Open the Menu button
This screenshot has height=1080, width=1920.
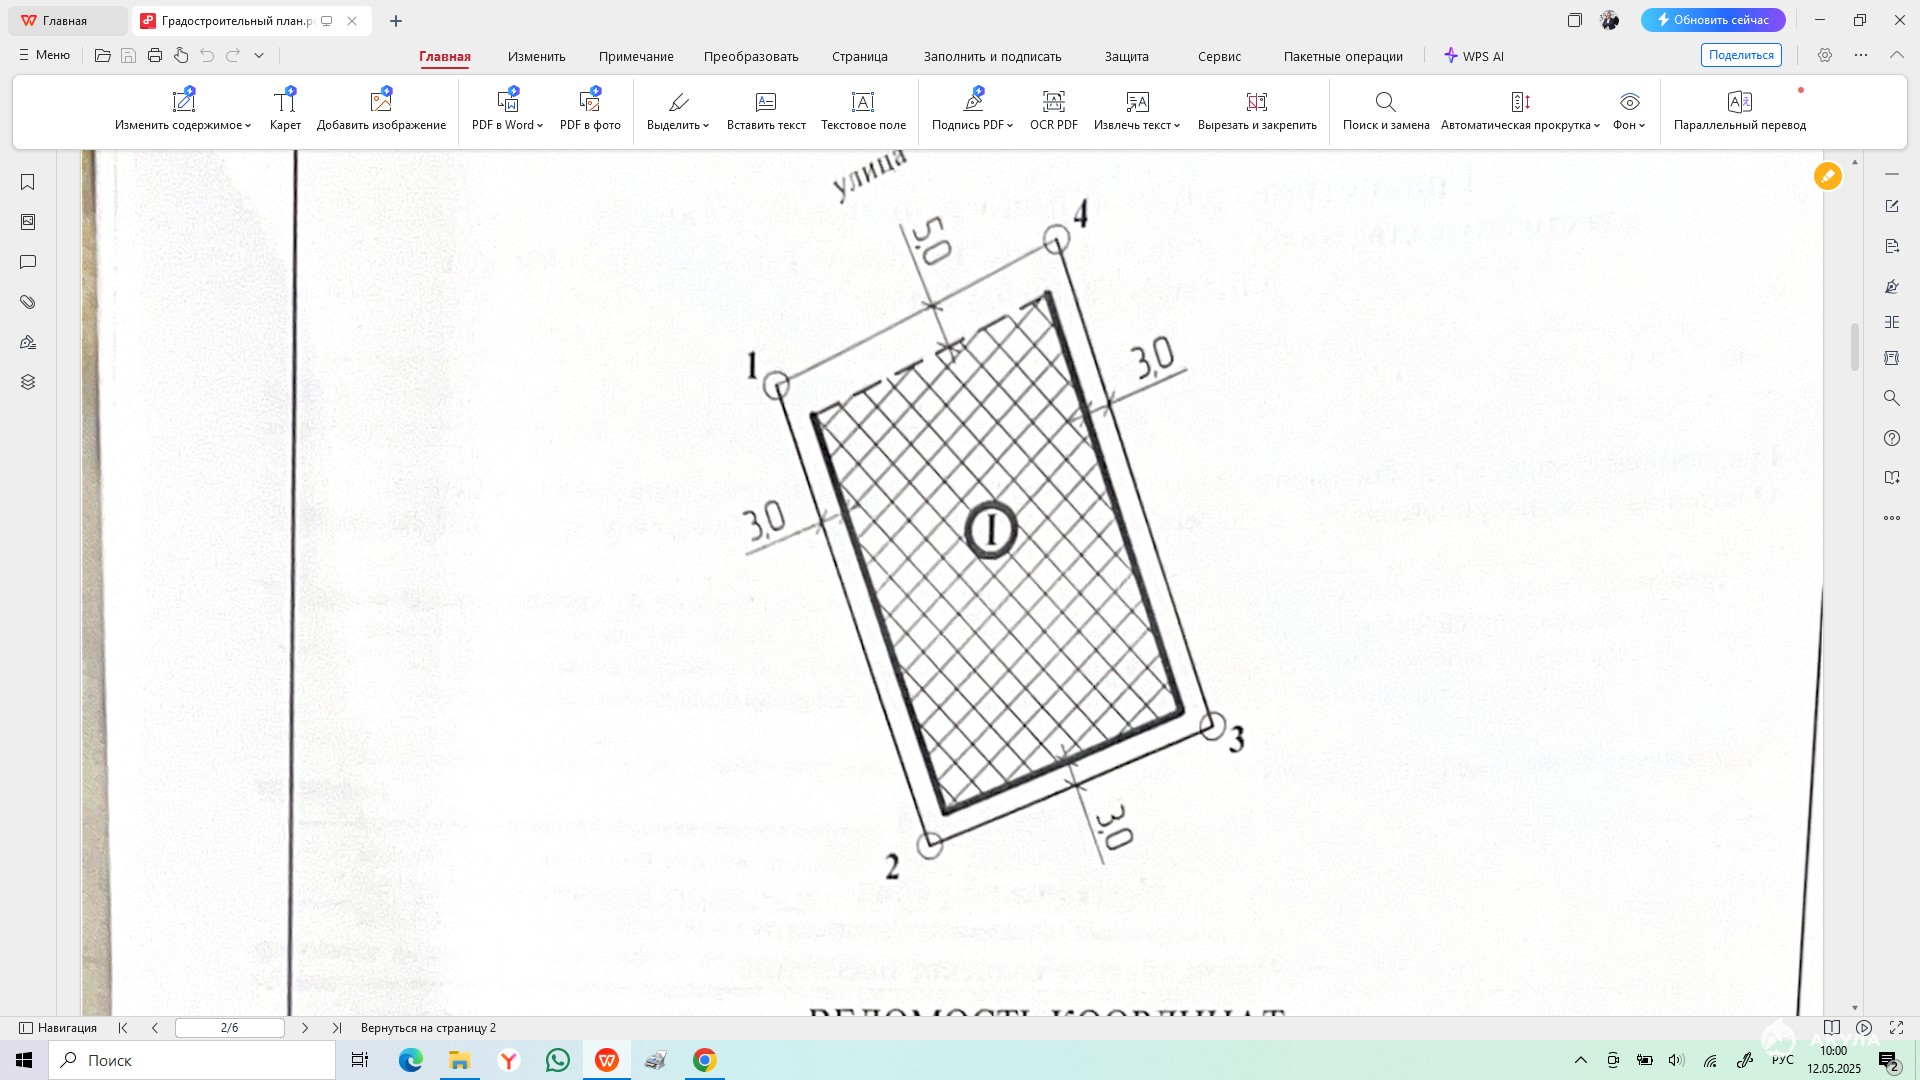click(x=44, y=55)
